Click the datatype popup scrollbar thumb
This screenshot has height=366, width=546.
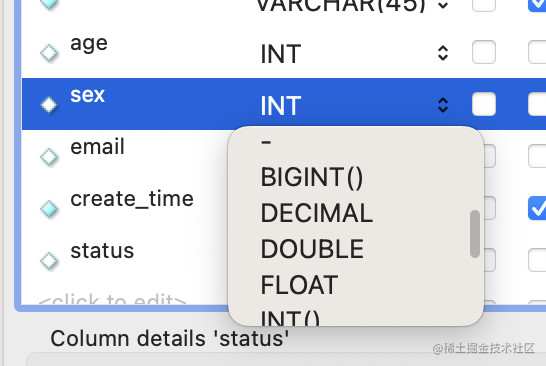coord(474,234)
